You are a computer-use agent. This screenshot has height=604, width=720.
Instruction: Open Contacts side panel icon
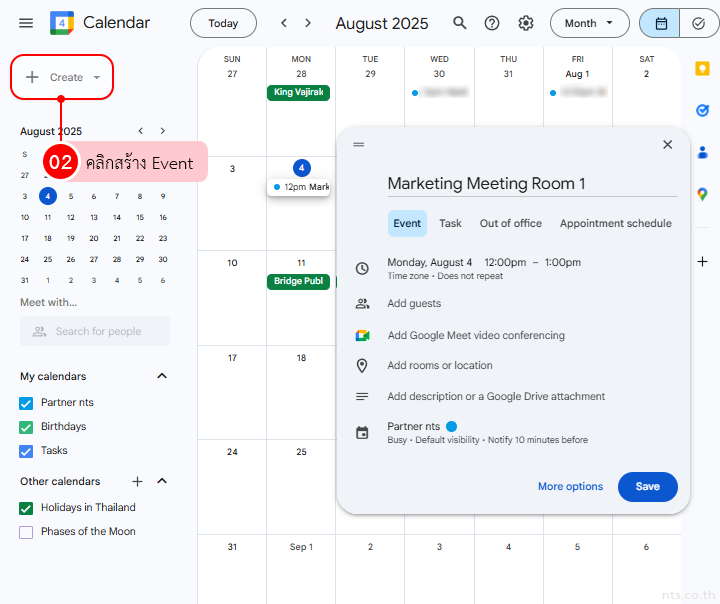pyautogui.click(x=702, y=152)
